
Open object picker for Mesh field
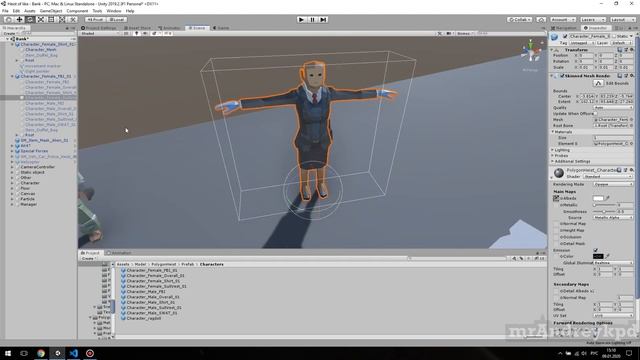coord(631,120)
